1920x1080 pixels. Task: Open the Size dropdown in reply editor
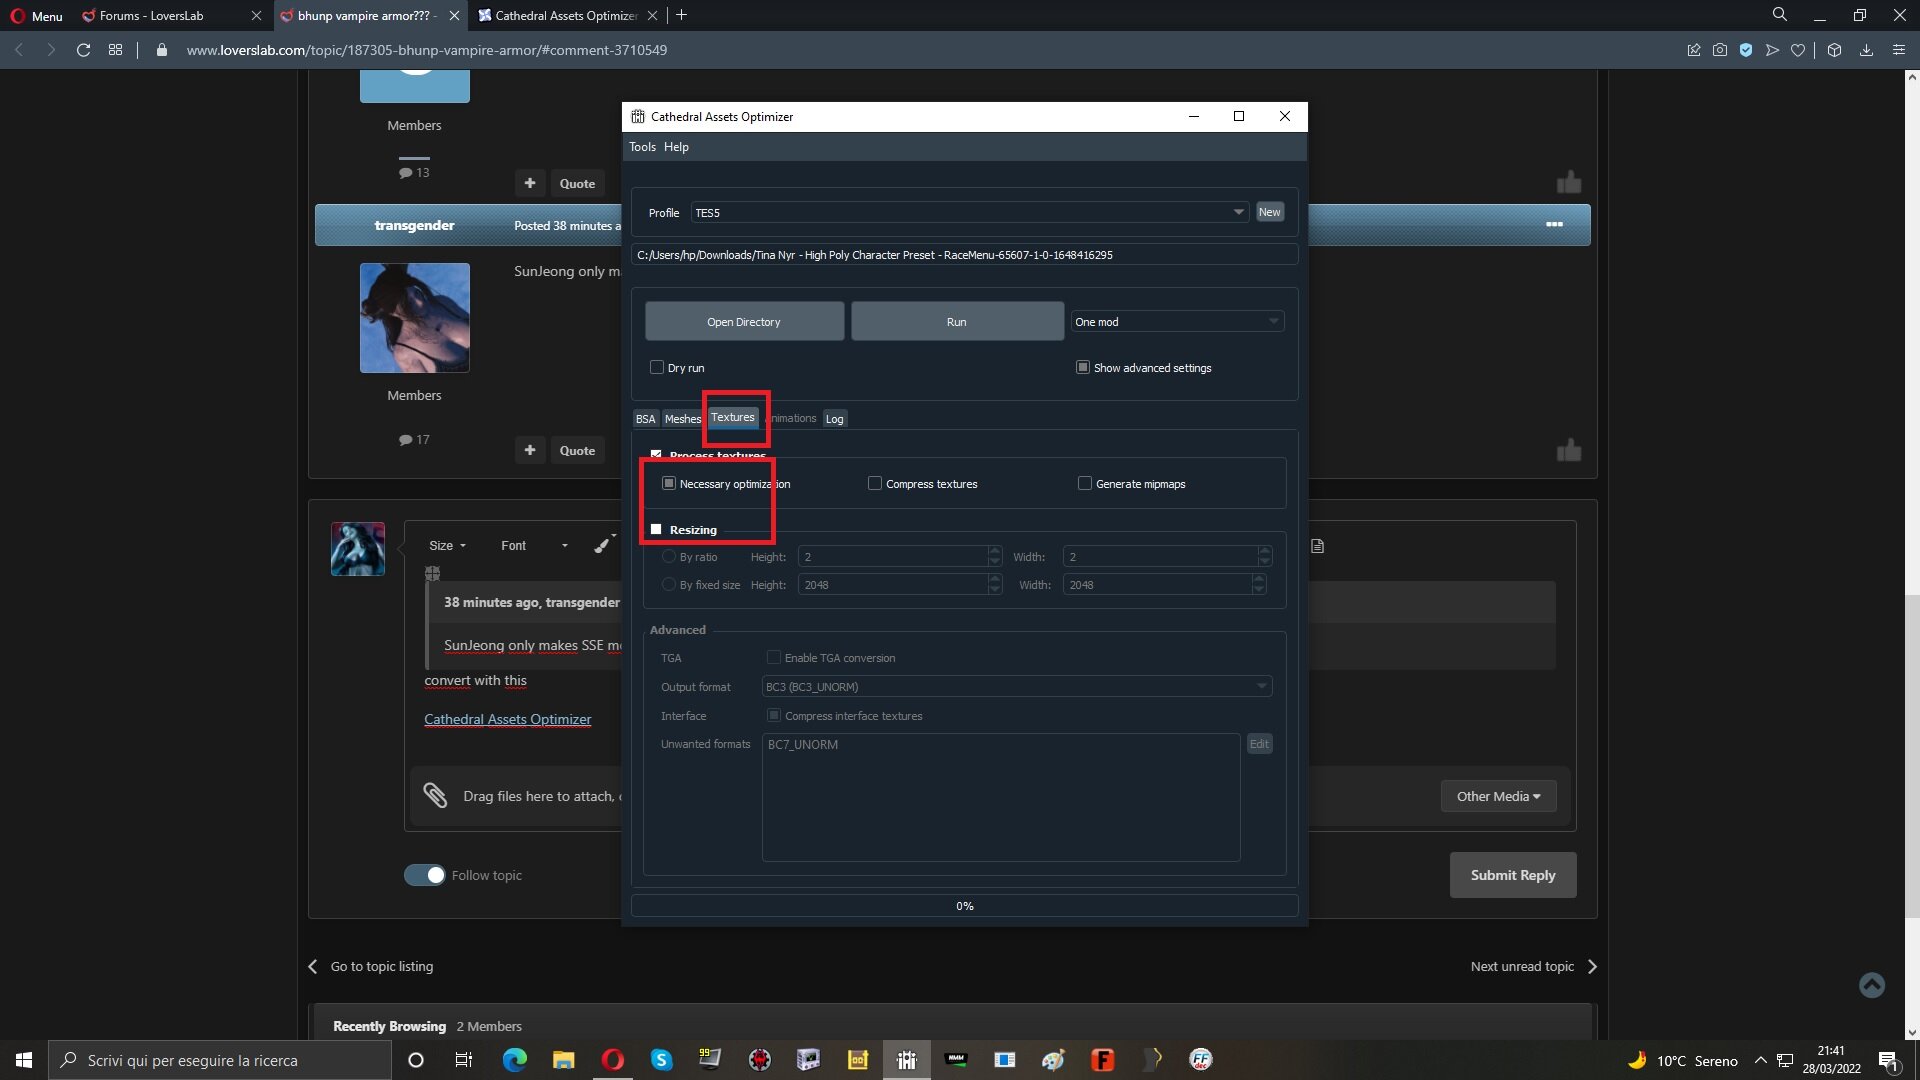click(447, 546)
